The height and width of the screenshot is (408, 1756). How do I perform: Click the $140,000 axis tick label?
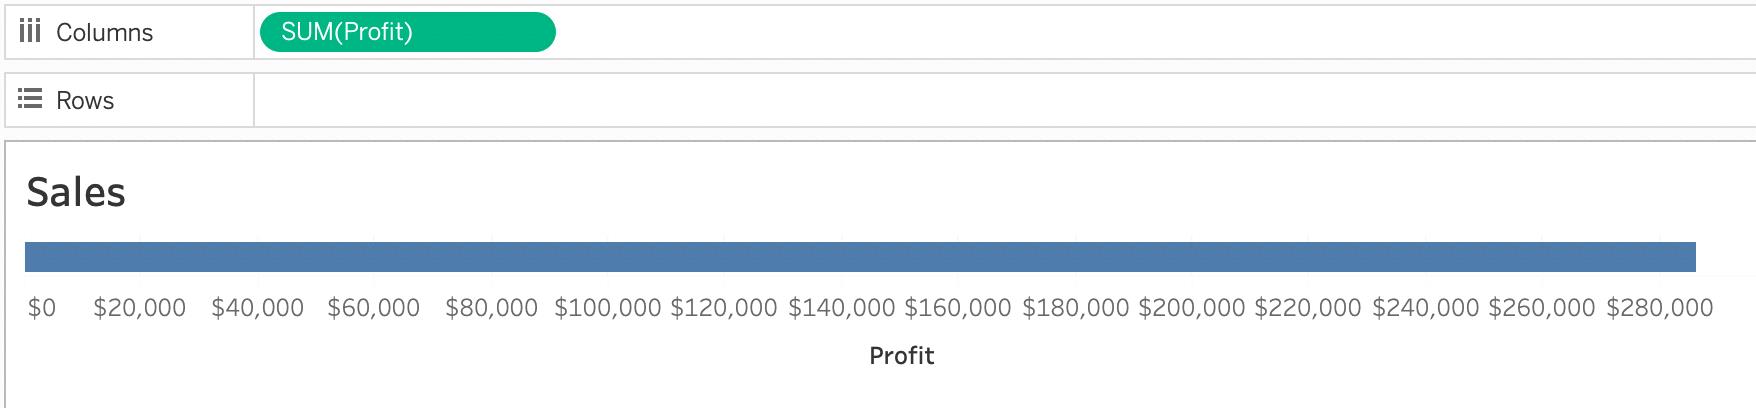841,308
